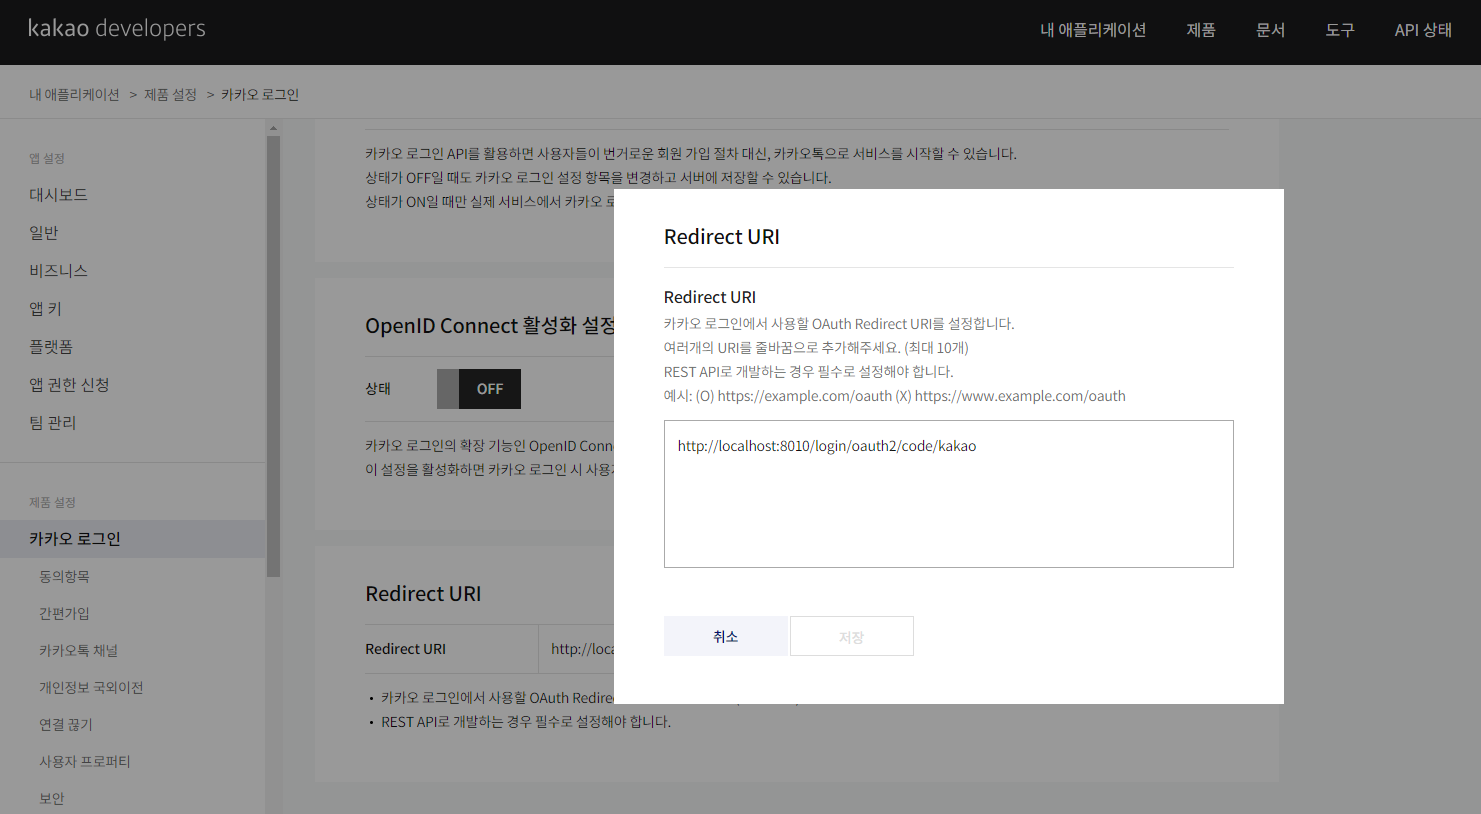Click the Redirect URI textarea in dialog
This screenshot has width=1481, height=814.
(x=948, y=494)
